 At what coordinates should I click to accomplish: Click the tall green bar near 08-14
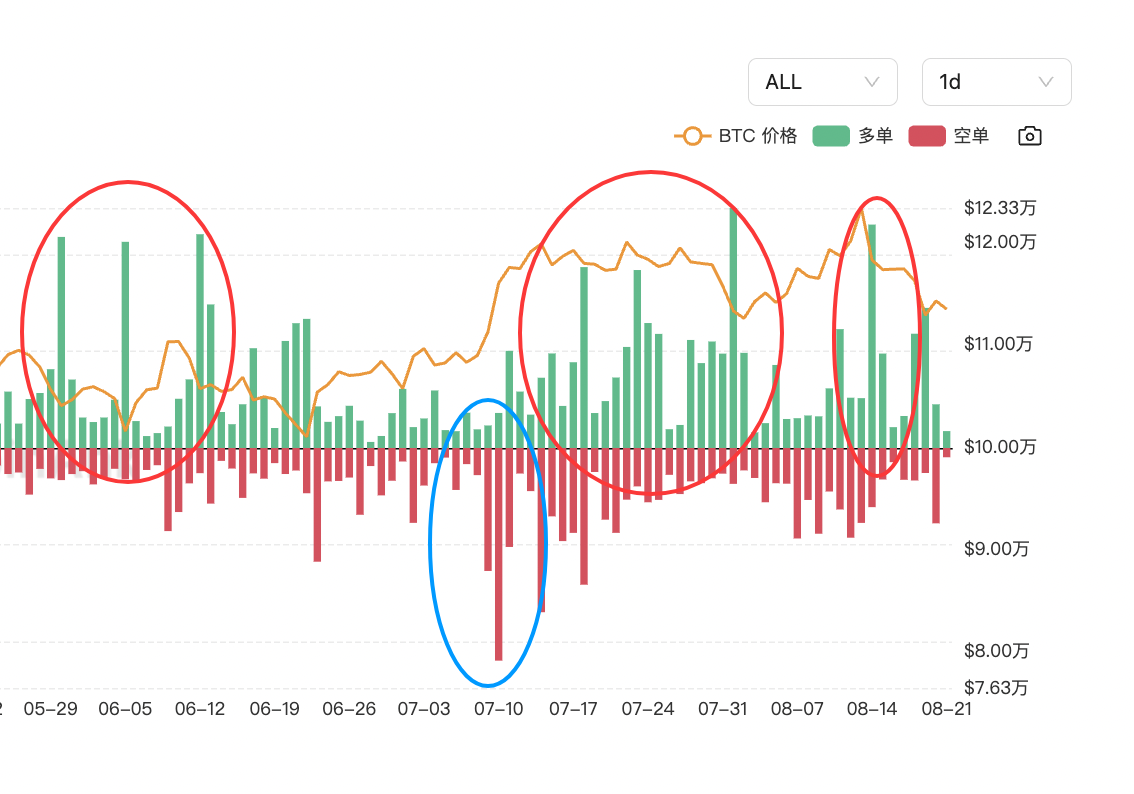click(872, 336)
